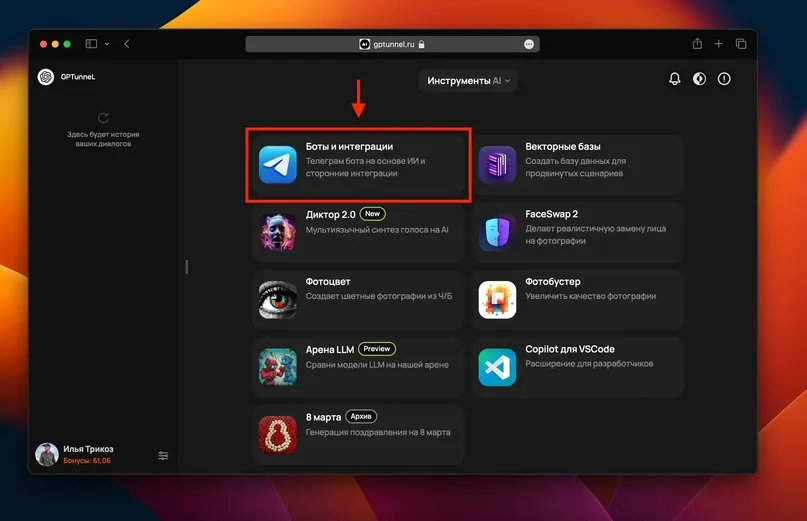Open the Арена LLM tool card
The height and width of the screenshot is (521, 807).
[x=358, y=367]
